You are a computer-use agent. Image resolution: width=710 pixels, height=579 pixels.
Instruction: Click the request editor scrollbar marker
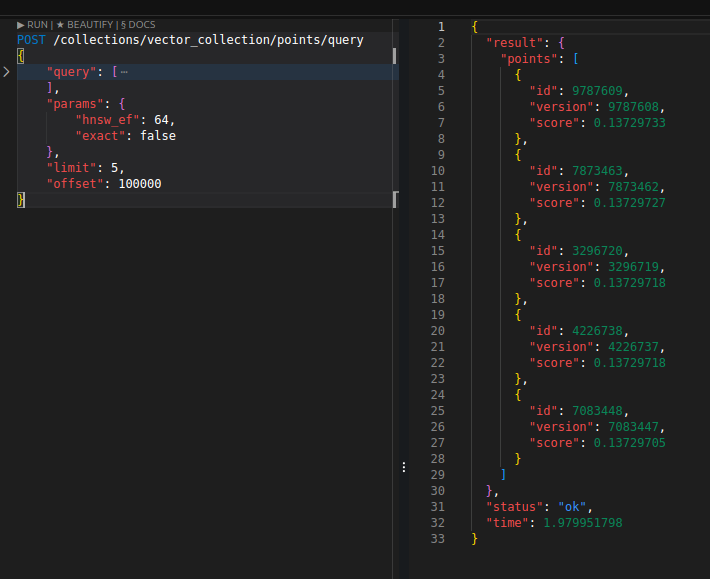click(x=395, y=55)
